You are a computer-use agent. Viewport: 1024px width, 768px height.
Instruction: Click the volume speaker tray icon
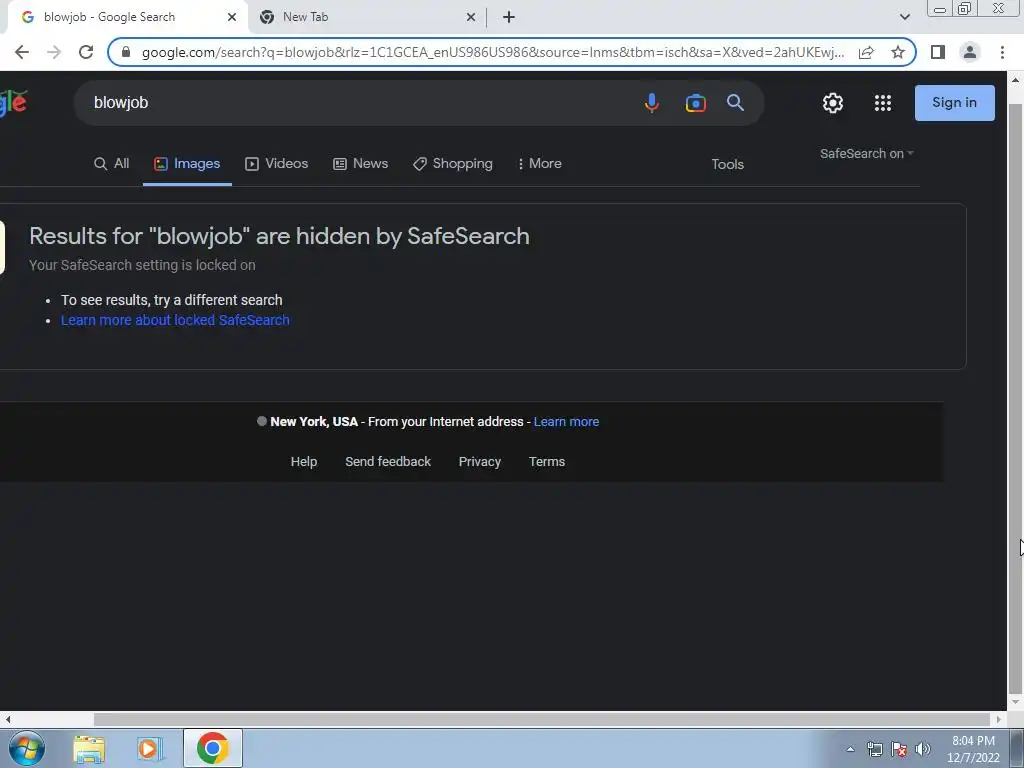(923, 749)
